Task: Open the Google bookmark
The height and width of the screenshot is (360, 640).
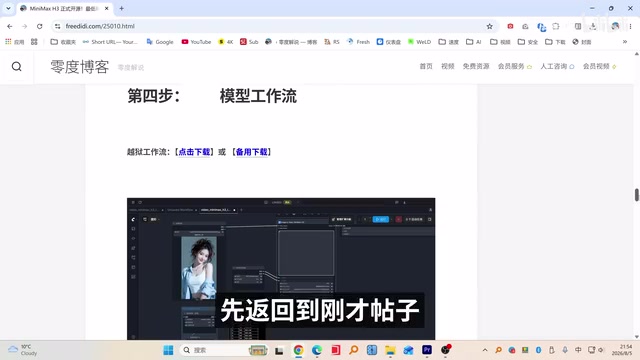Action: [x=160, y=42]
